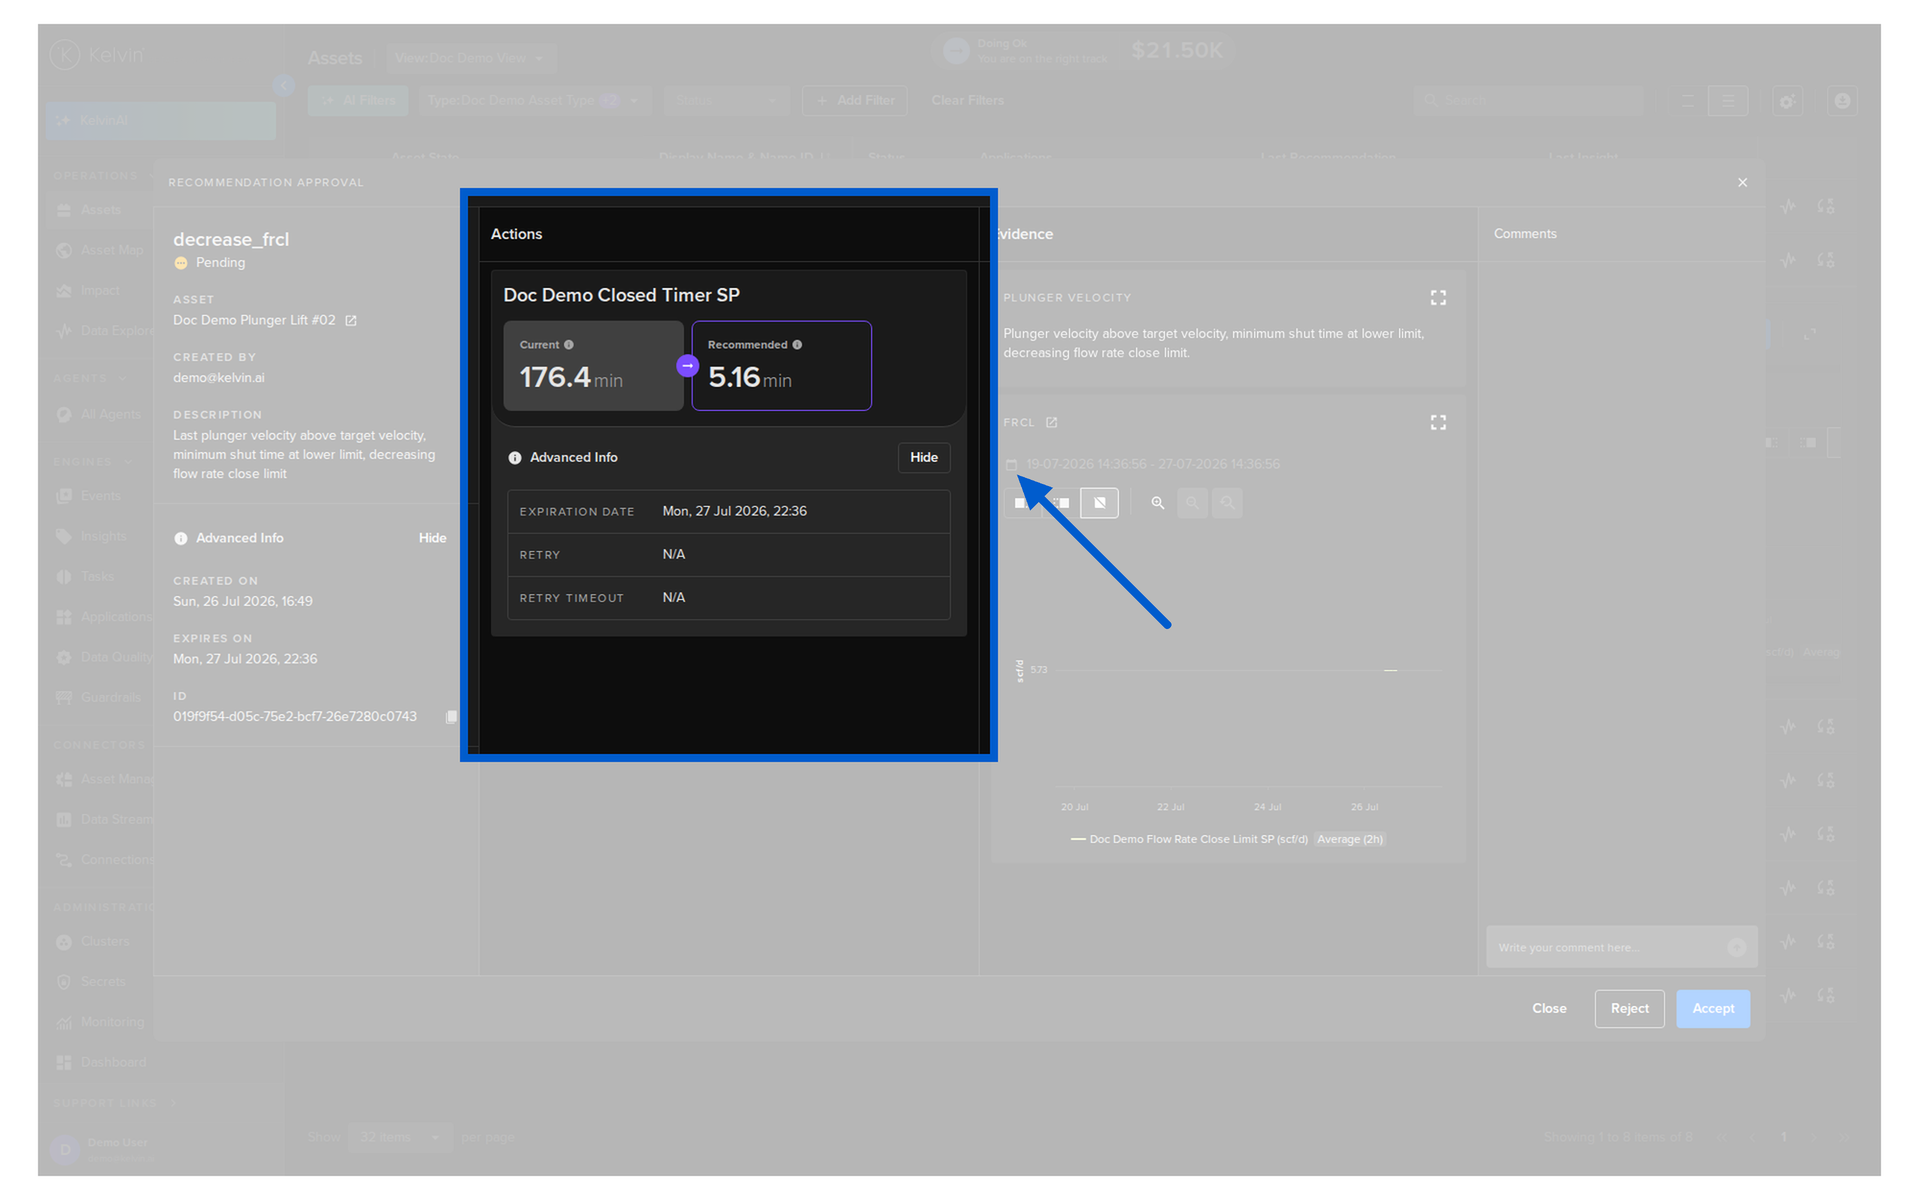
Task: Reject the recommendation
Action: click(1629, 1009)
